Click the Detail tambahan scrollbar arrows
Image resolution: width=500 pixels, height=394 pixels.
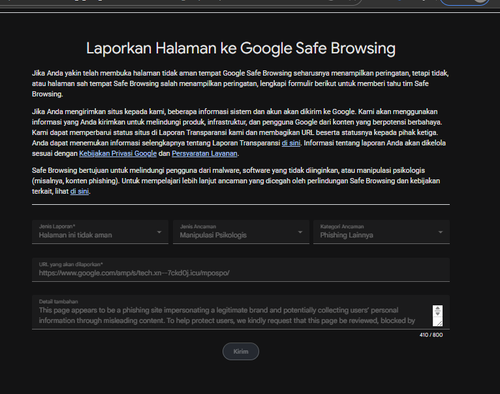coord(438,312)
